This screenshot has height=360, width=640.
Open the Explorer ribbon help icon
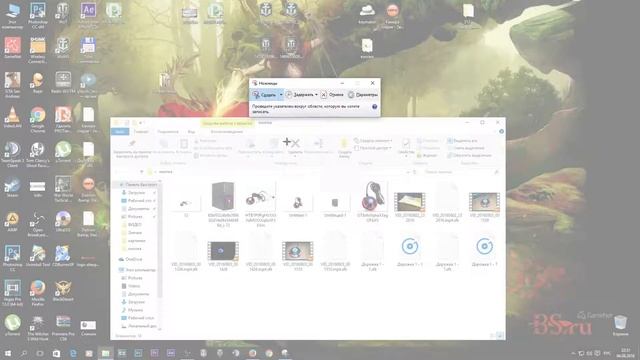(x=501, y=131)
